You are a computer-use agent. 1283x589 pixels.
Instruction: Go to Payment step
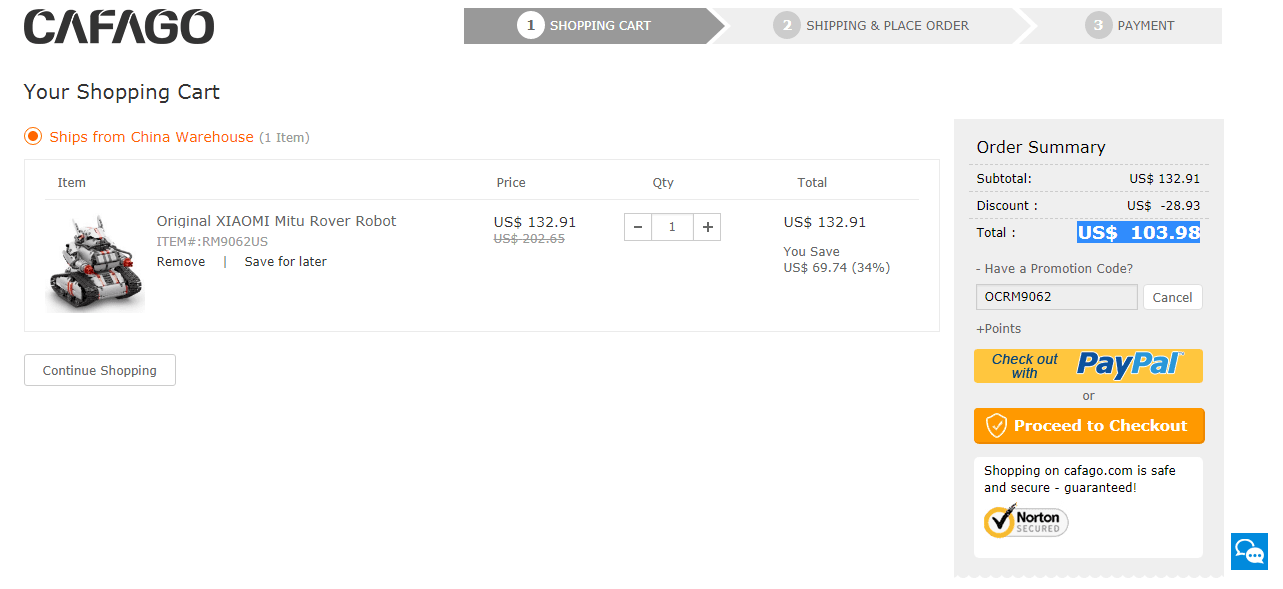[x=1128, y=26]
